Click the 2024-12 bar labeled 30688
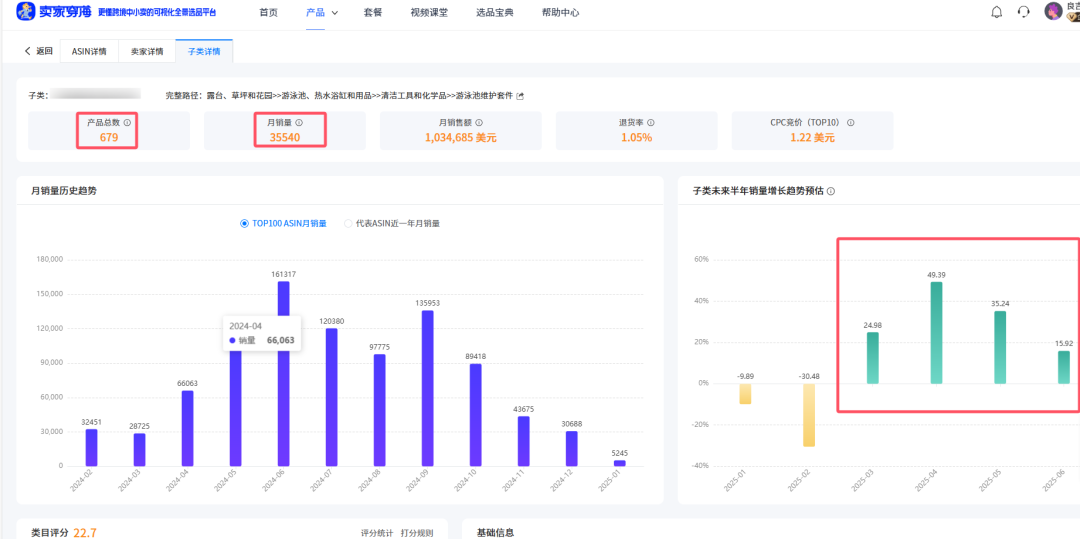This screenshot has height=539, width=1080. 572,449
